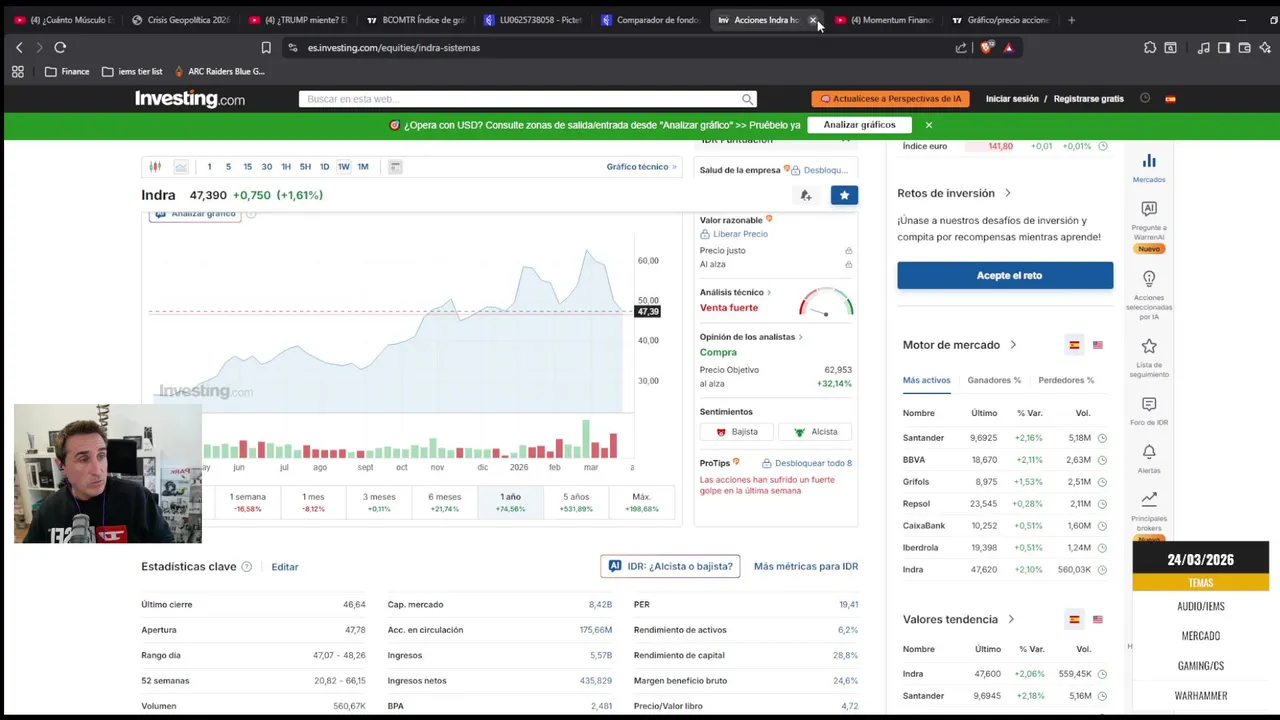Viewport: 1280px width, 720px height.
Task: Open the Brave wallet icon
Action: pyautogui.click(x=1244, y=47)
